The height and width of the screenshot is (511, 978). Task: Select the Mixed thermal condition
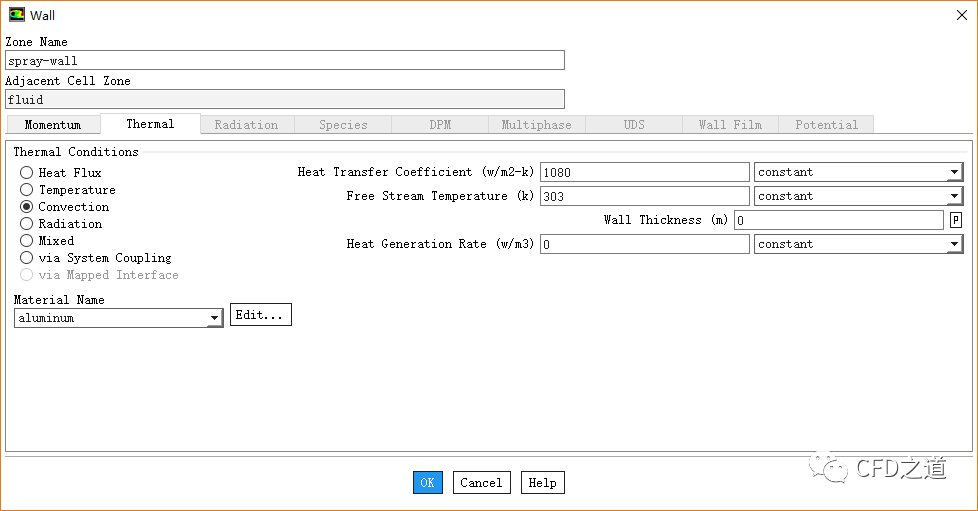coord(27,241)
